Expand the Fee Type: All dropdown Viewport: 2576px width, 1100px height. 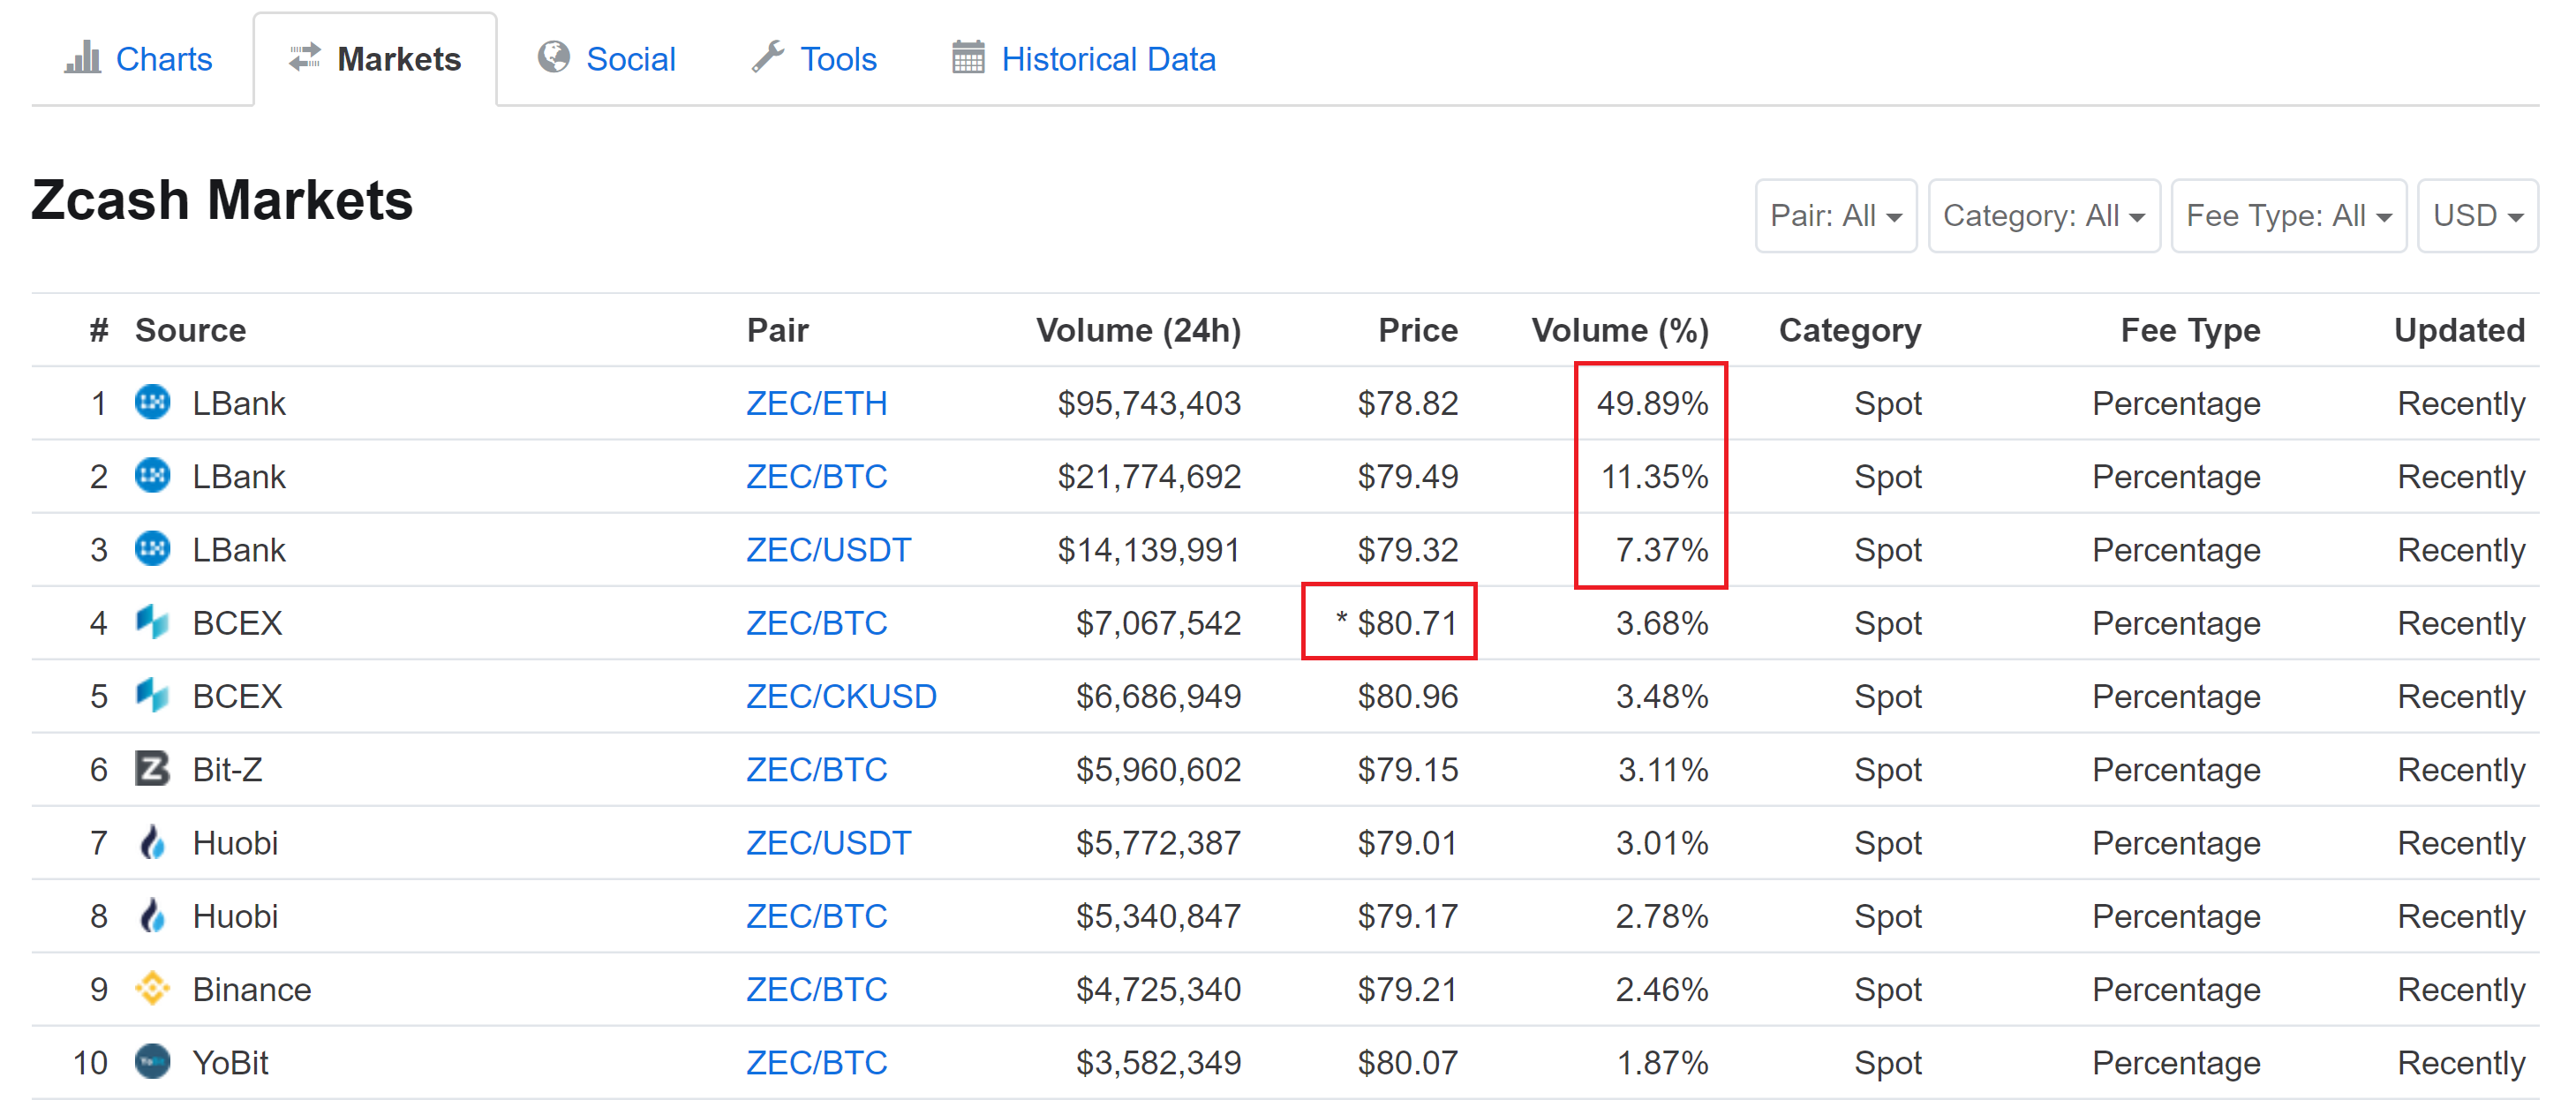pyautogui.click(x=2288, y=215)
